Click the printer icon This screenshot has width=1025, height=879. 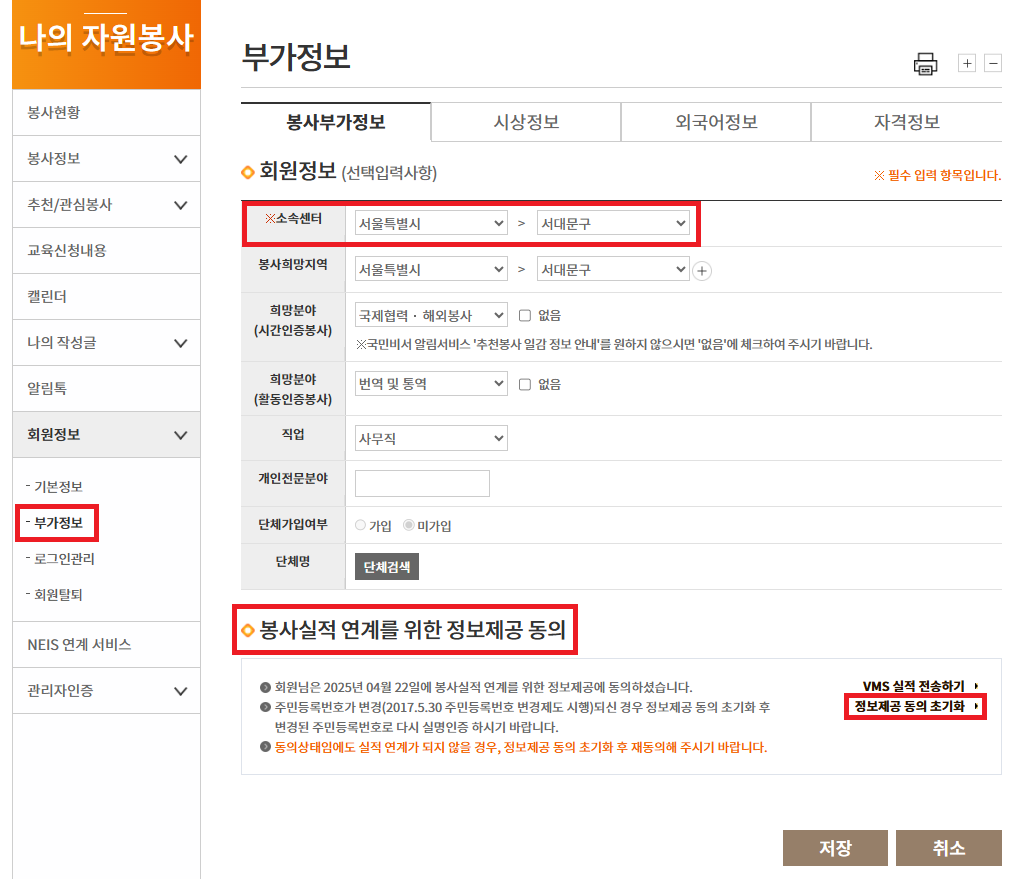[925, 64]
